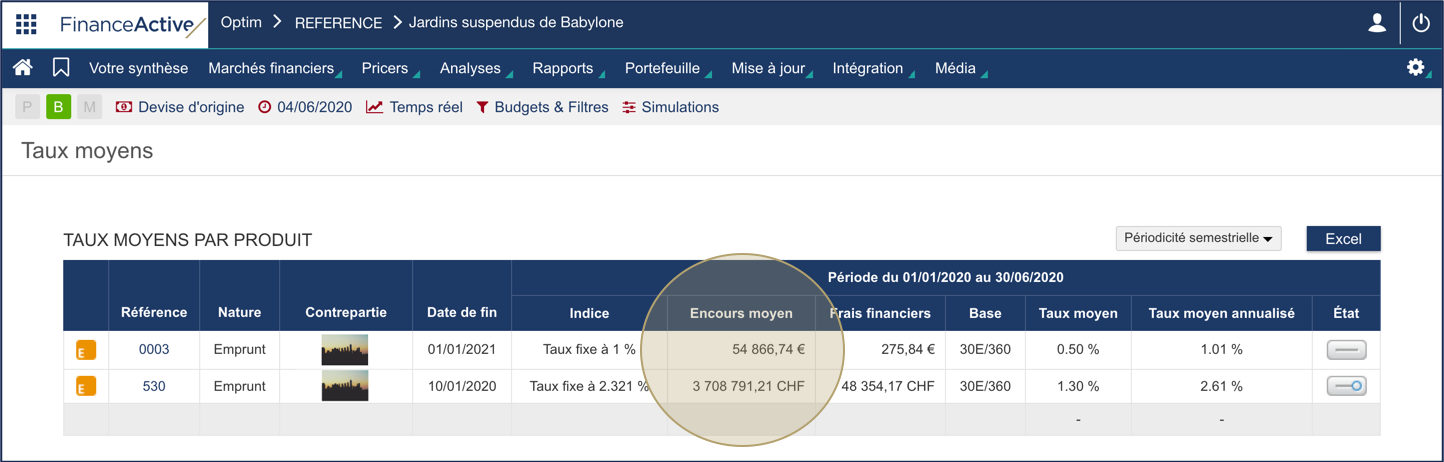Screen dimensions: 1444x462
Task: Click the orange loan icon for reference 0003
Action: pos(86,350)
